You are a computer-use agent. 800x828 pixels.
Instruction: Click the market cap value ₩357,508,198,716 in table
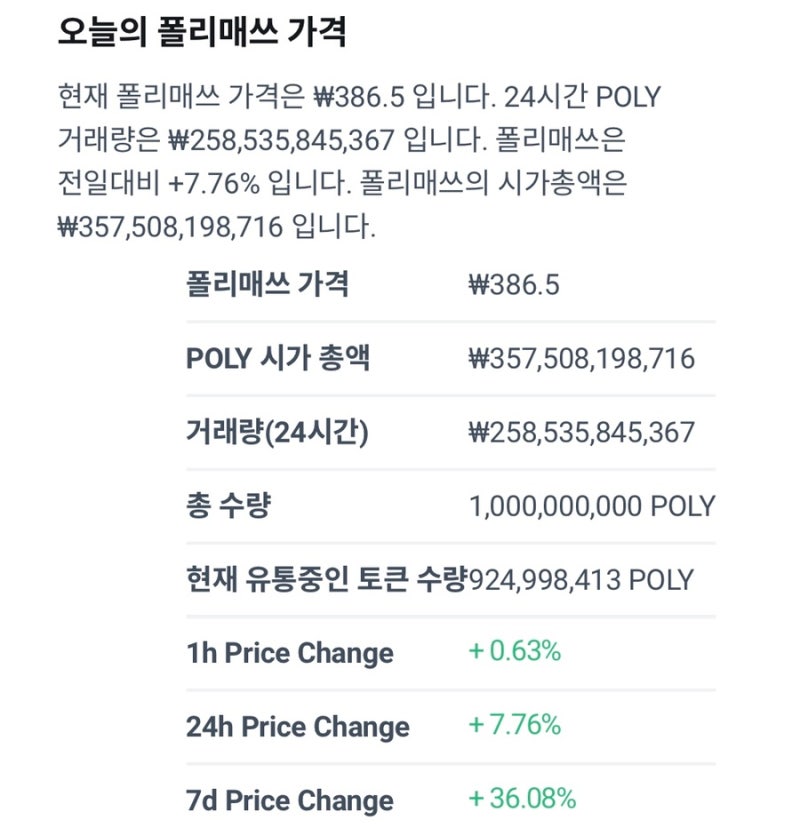click(581, 359)
